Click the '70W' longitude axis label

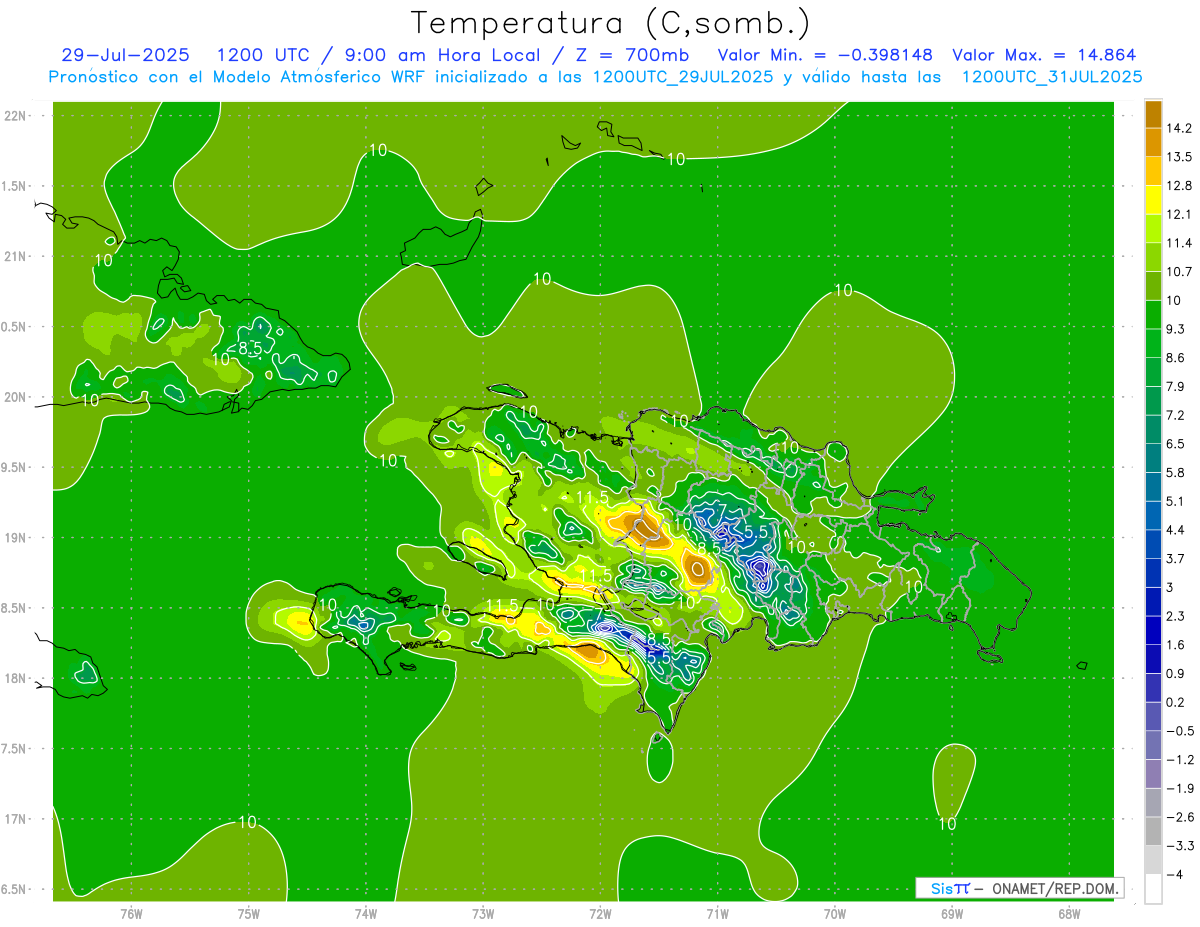835,913
